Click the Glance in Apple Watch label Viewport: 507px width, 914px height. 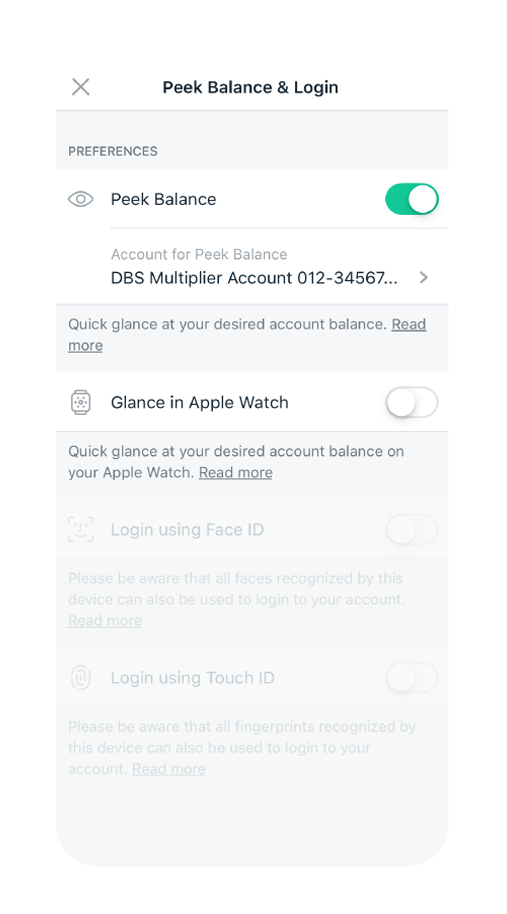(199, 402)
